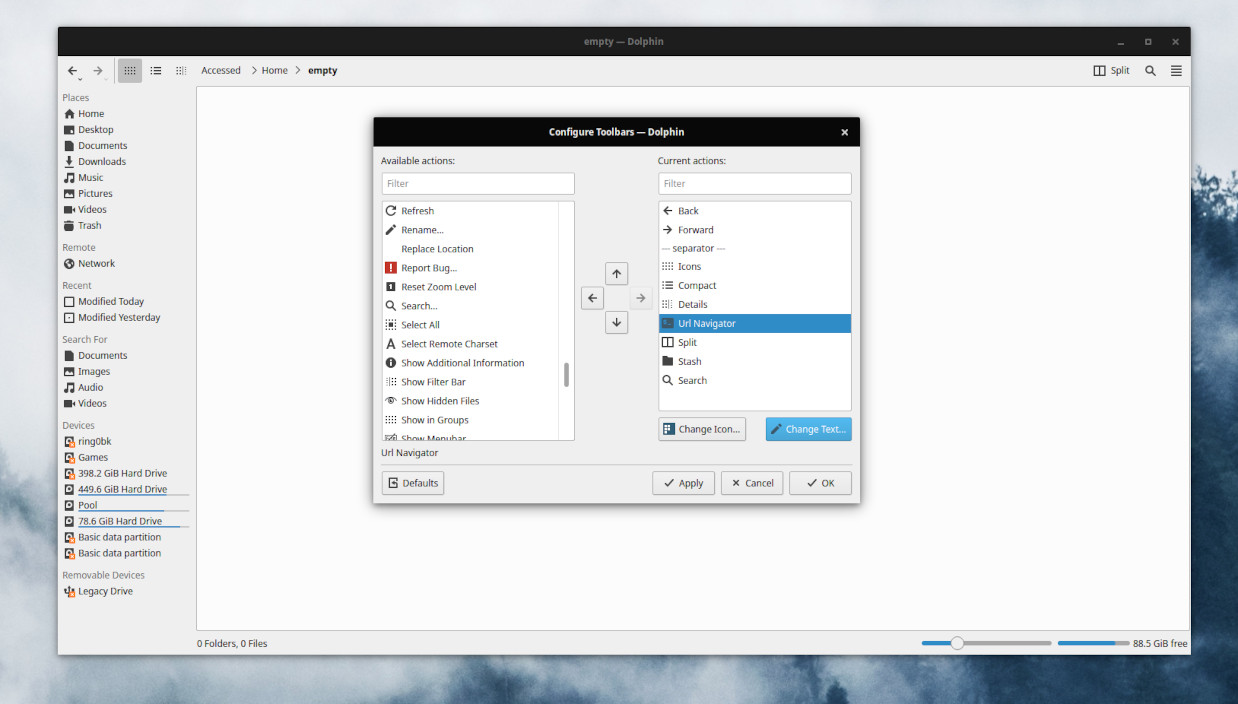Select Stash in current actions list

pyautogui.click(x=689, y=362)
